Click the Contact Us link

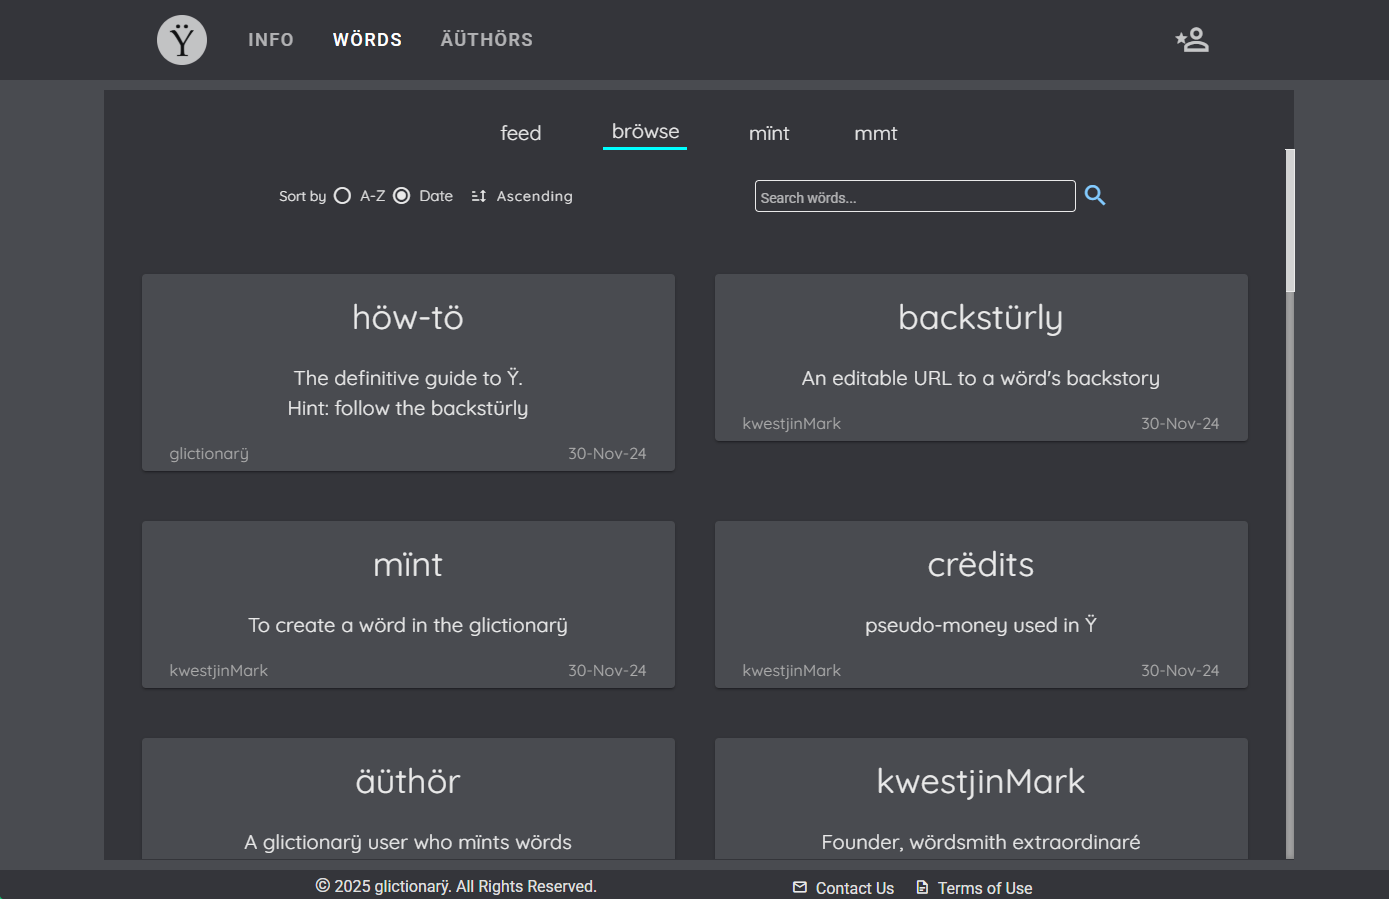click(855, 887)
